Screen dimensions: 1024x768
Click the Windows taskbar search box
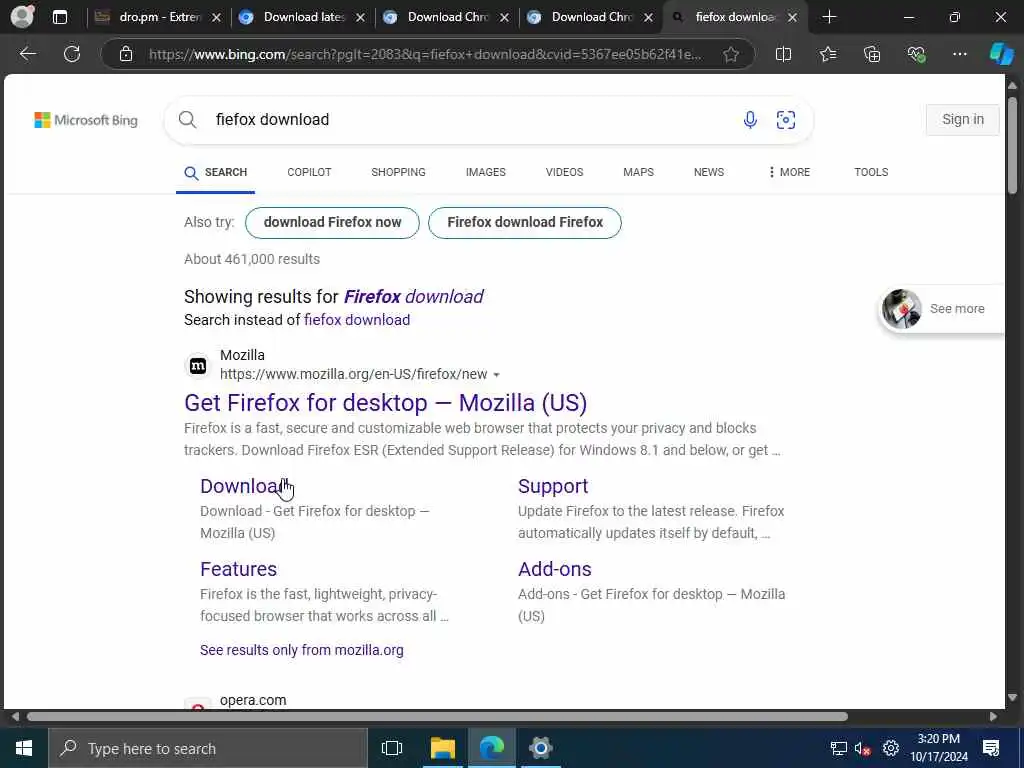(x=208, y=748)
